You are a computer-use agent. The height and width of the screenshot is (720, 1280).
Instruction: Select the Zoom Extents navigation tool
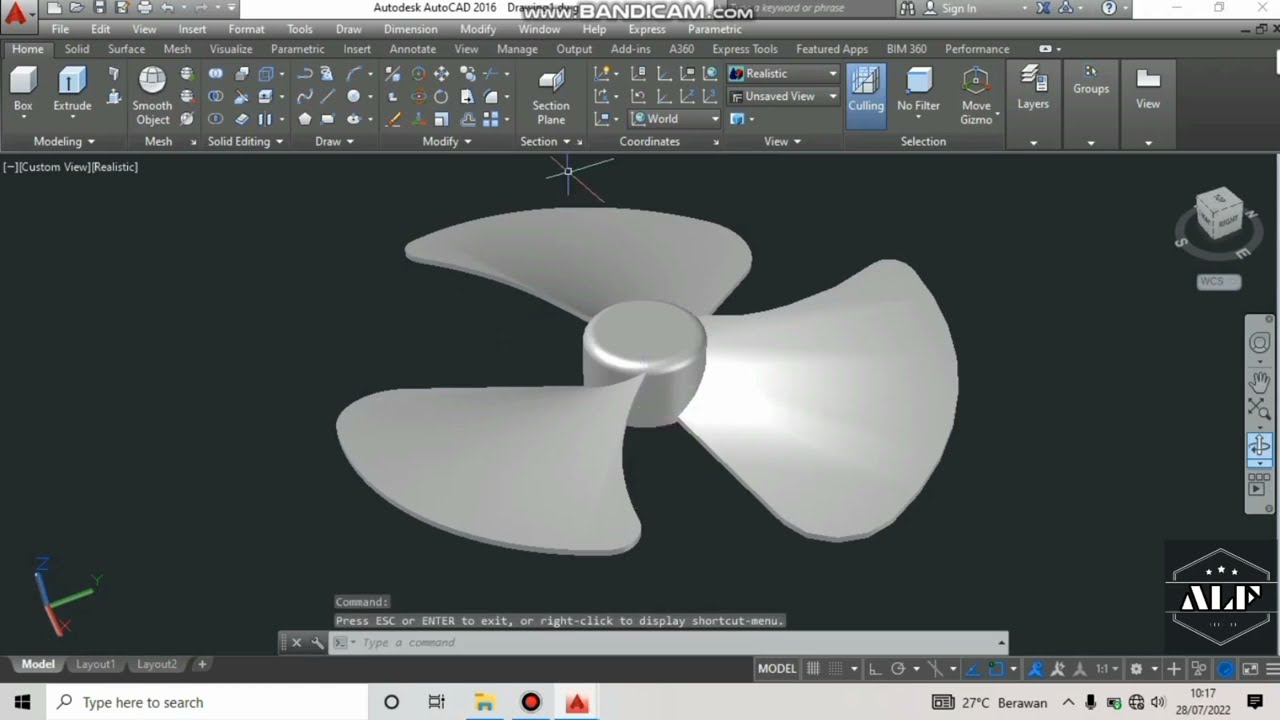coord(1259,409)
